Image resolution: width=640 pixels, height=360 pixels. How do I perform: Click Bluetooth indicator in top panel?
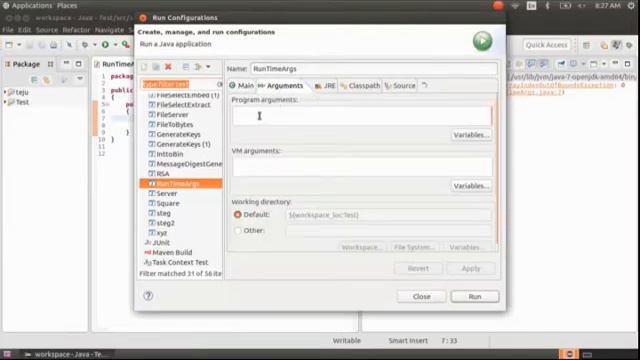point(547,6)
